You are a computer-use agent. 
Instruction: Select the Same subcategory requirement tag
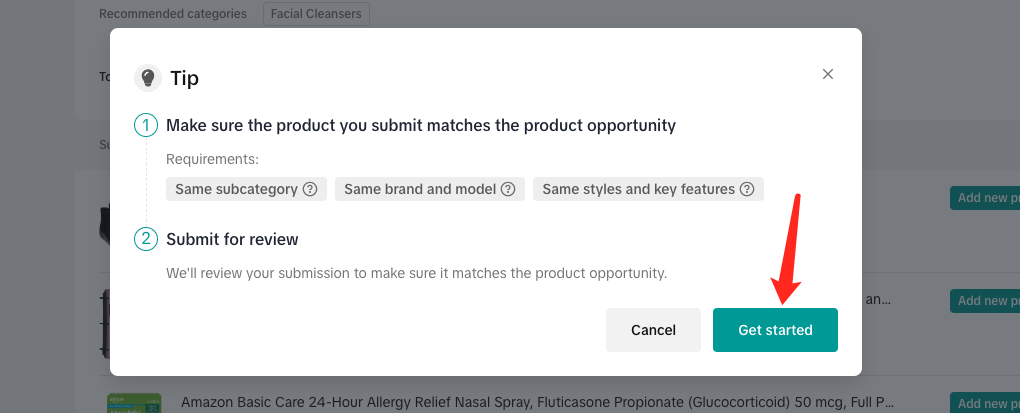tap(236, 189)
